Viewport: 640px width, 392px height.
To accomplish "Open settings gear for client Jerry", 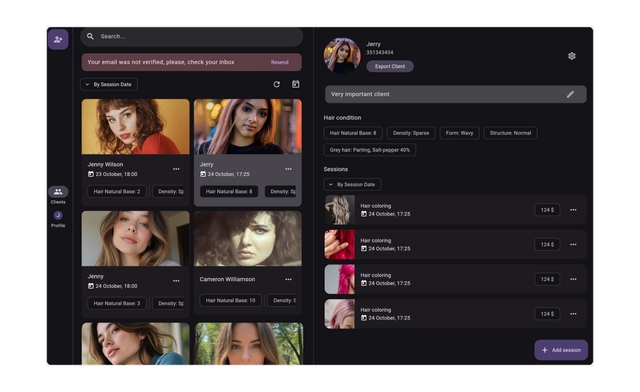I will click(x=571, y=56).
